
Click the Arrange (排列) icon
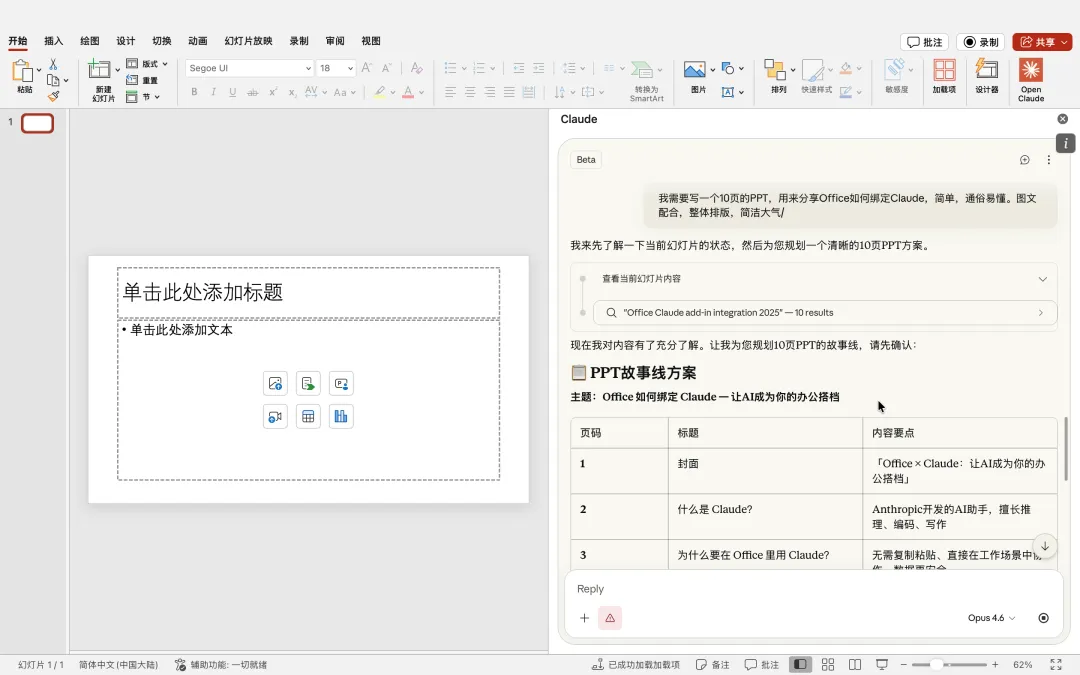[x=775, y=70]
